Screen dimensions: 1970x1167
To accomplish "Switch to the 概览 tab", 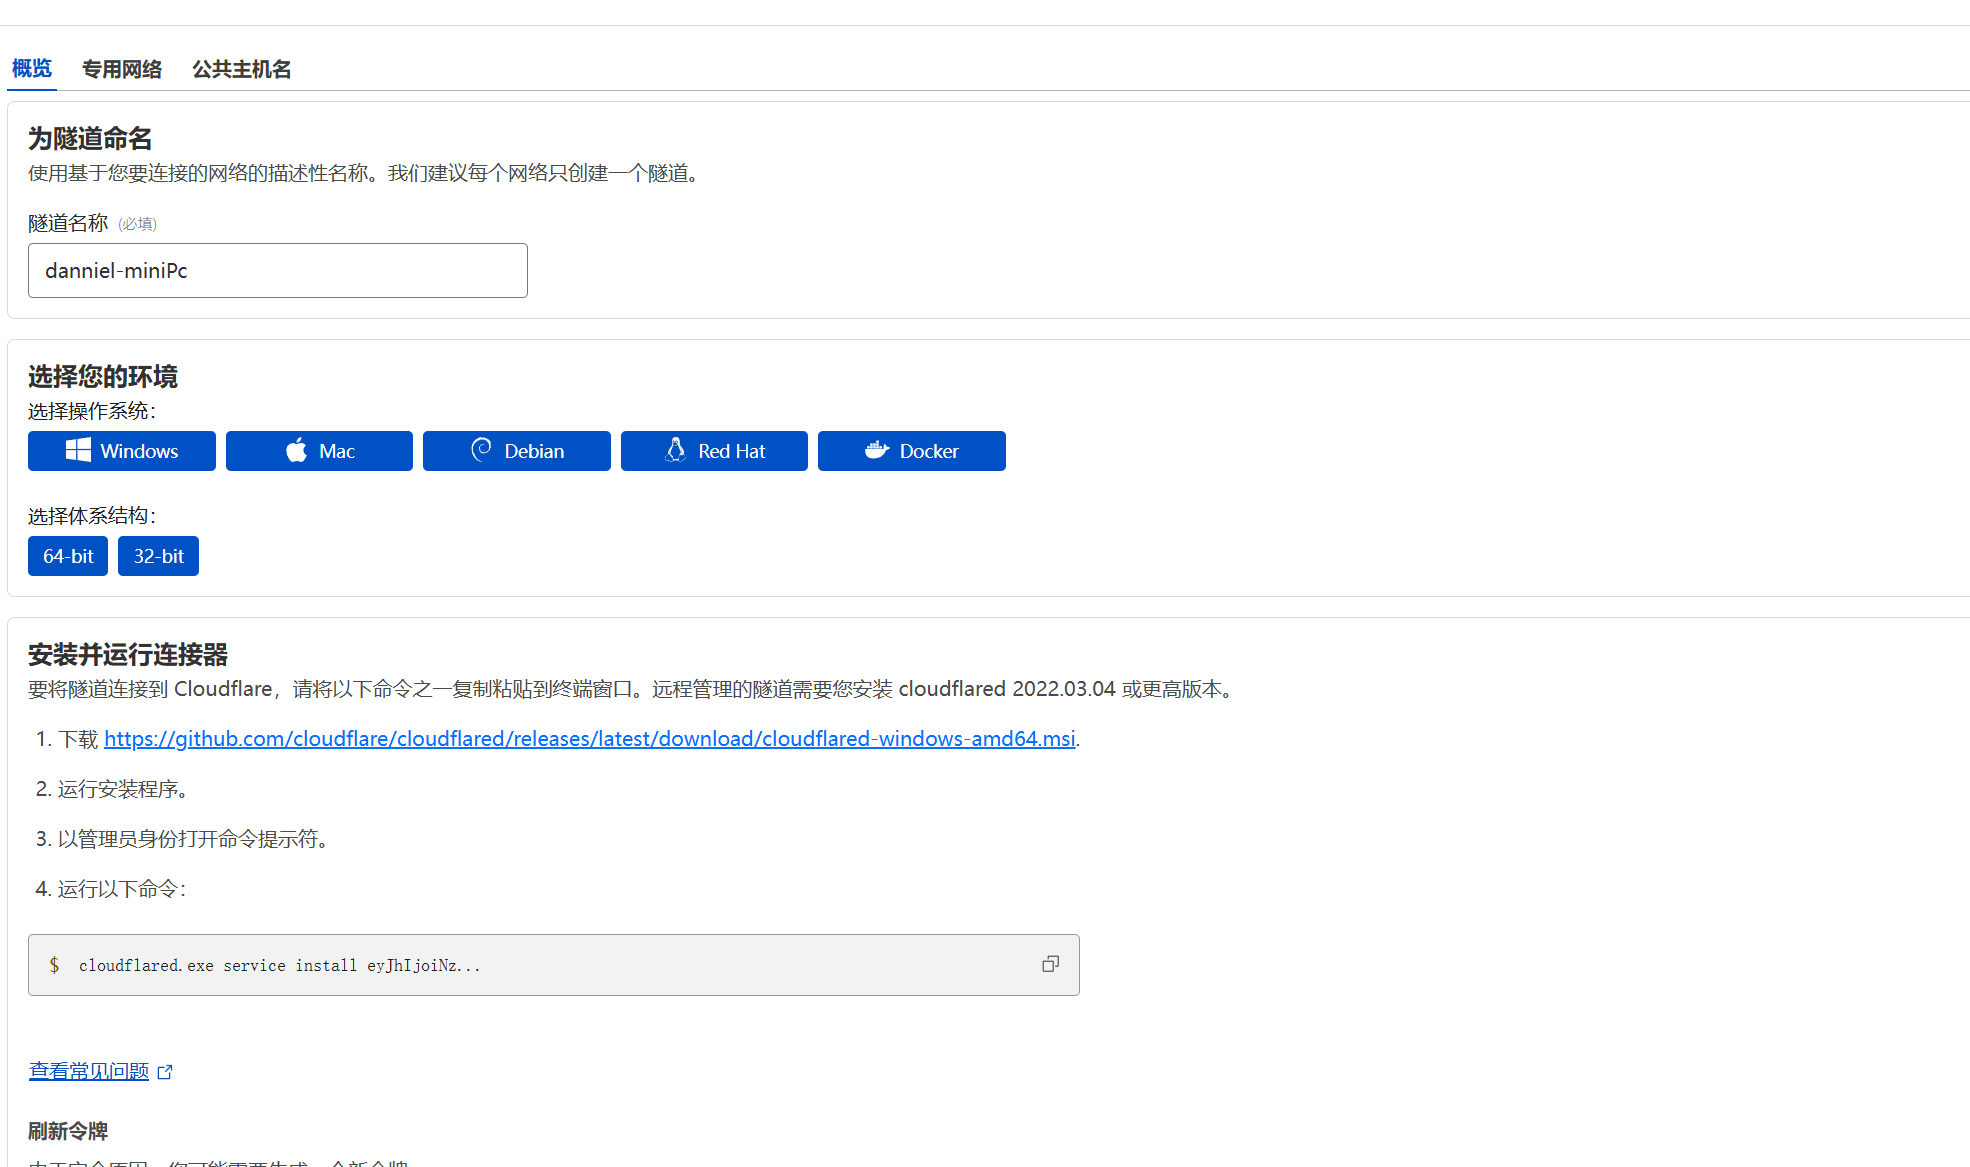I will tap(32, 69).
